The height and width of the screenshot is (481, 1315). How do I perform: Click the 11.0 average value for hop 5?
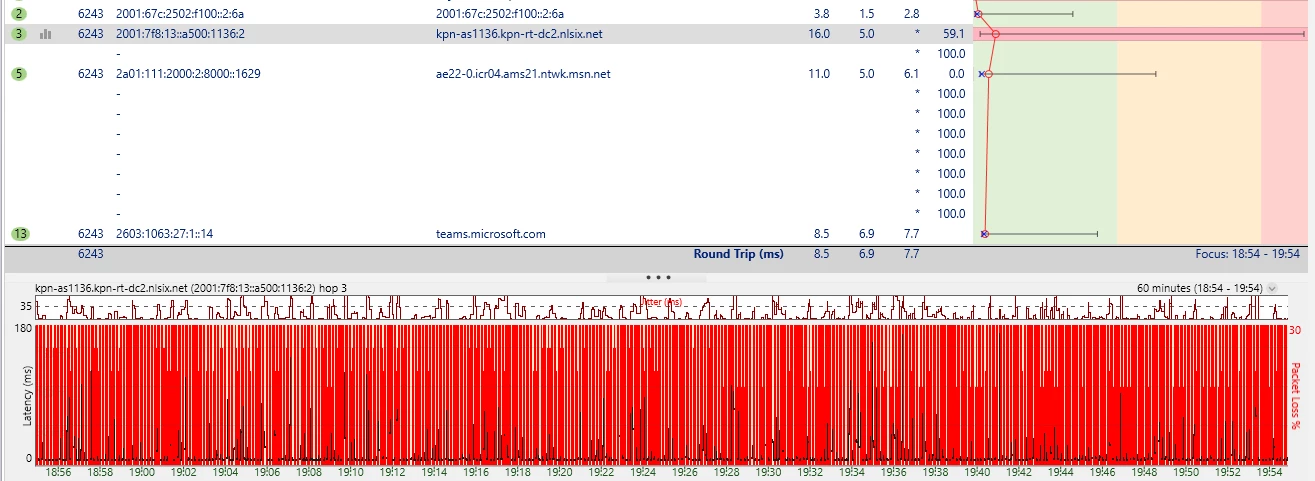(x=819, y=74)
